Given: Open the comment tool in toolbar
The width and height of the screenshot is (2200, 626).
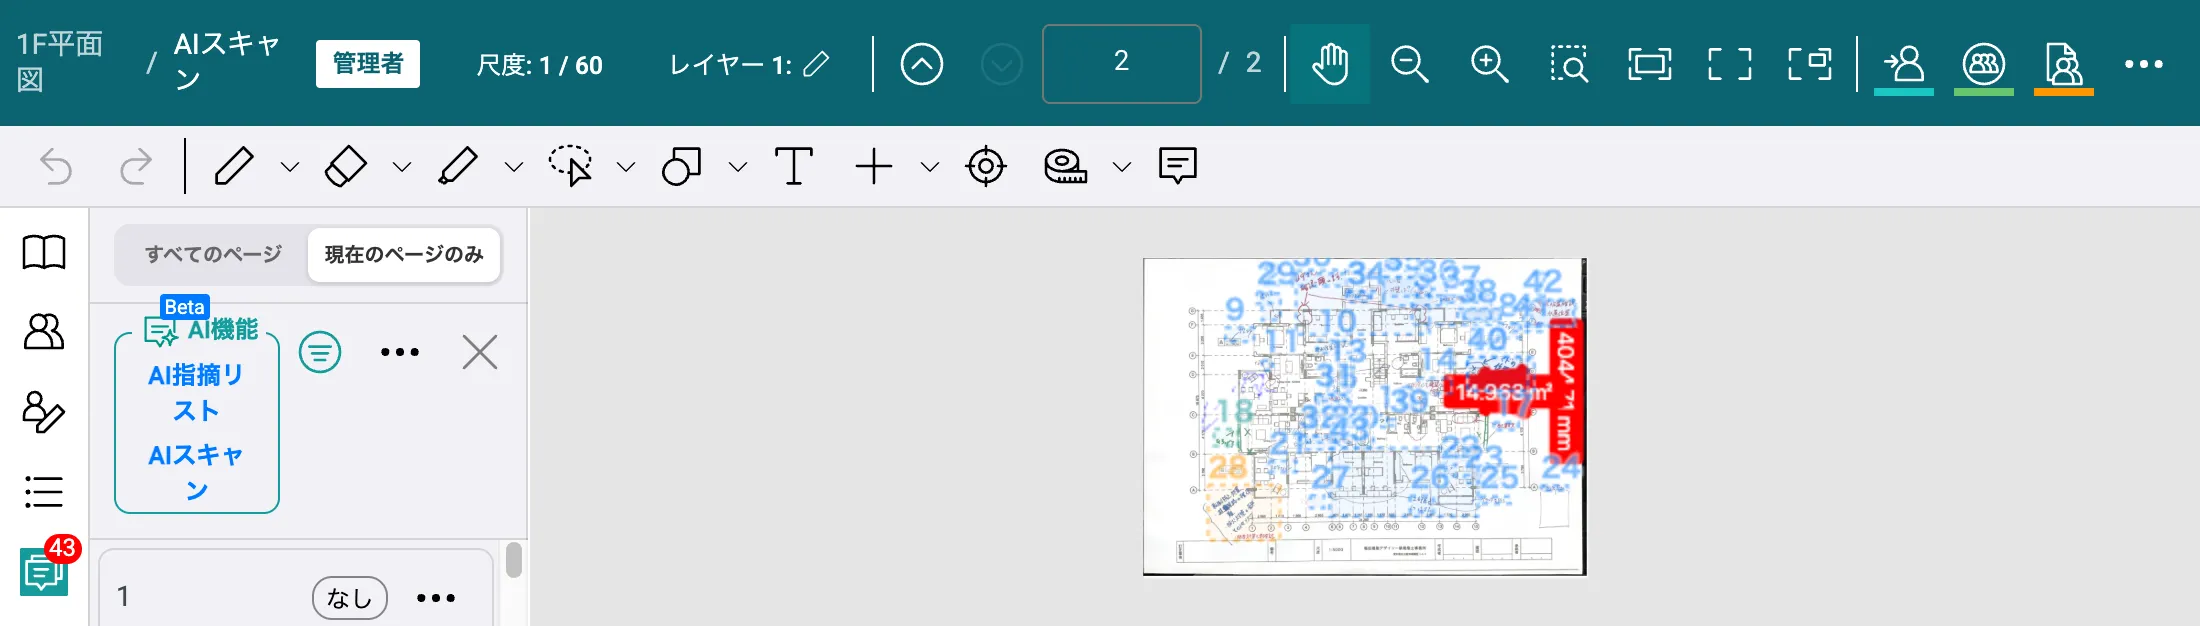Looking at the screenshot, I should point(1178,166).
